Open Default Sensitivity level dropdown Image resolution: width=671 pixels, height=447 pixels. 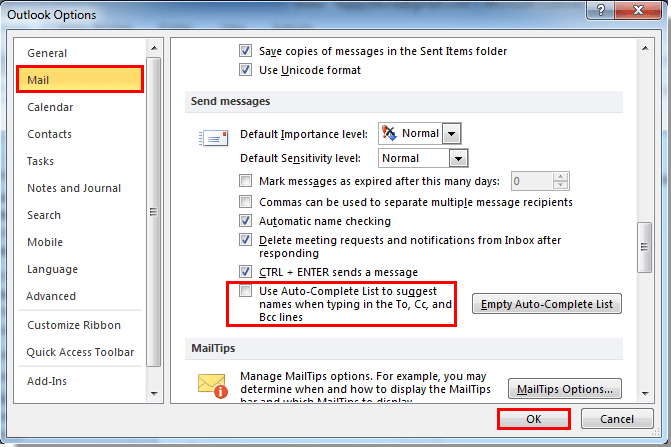[458, 159]
